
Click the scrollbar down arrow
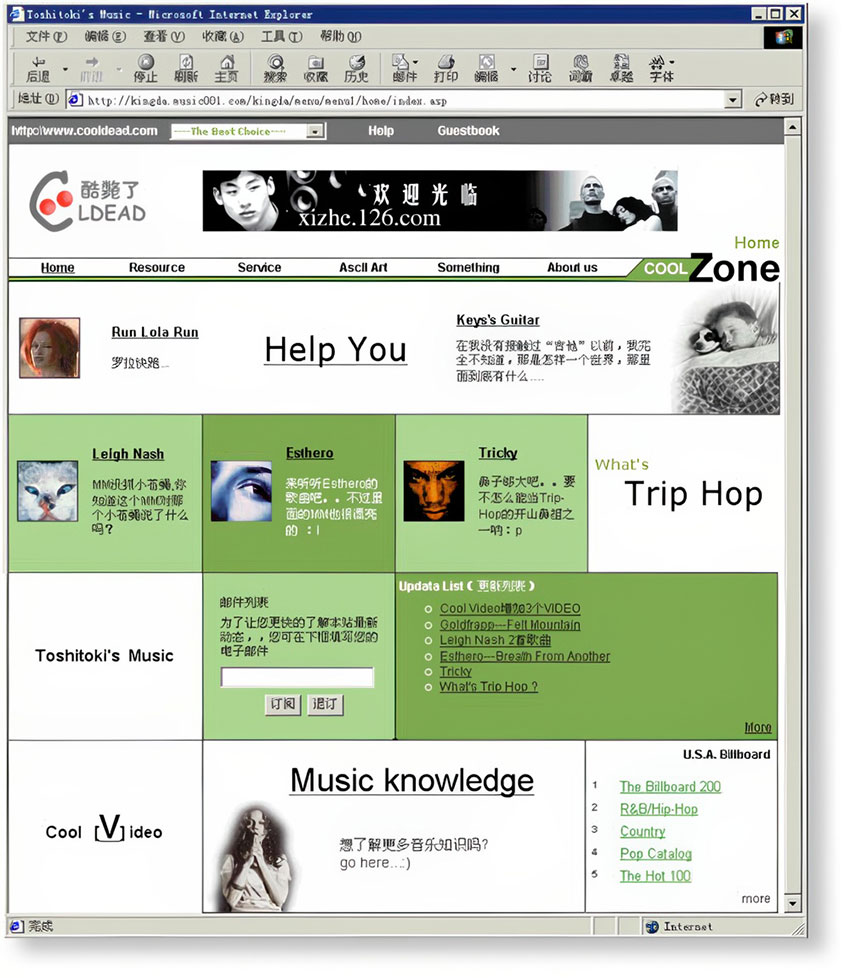(792, 903)
